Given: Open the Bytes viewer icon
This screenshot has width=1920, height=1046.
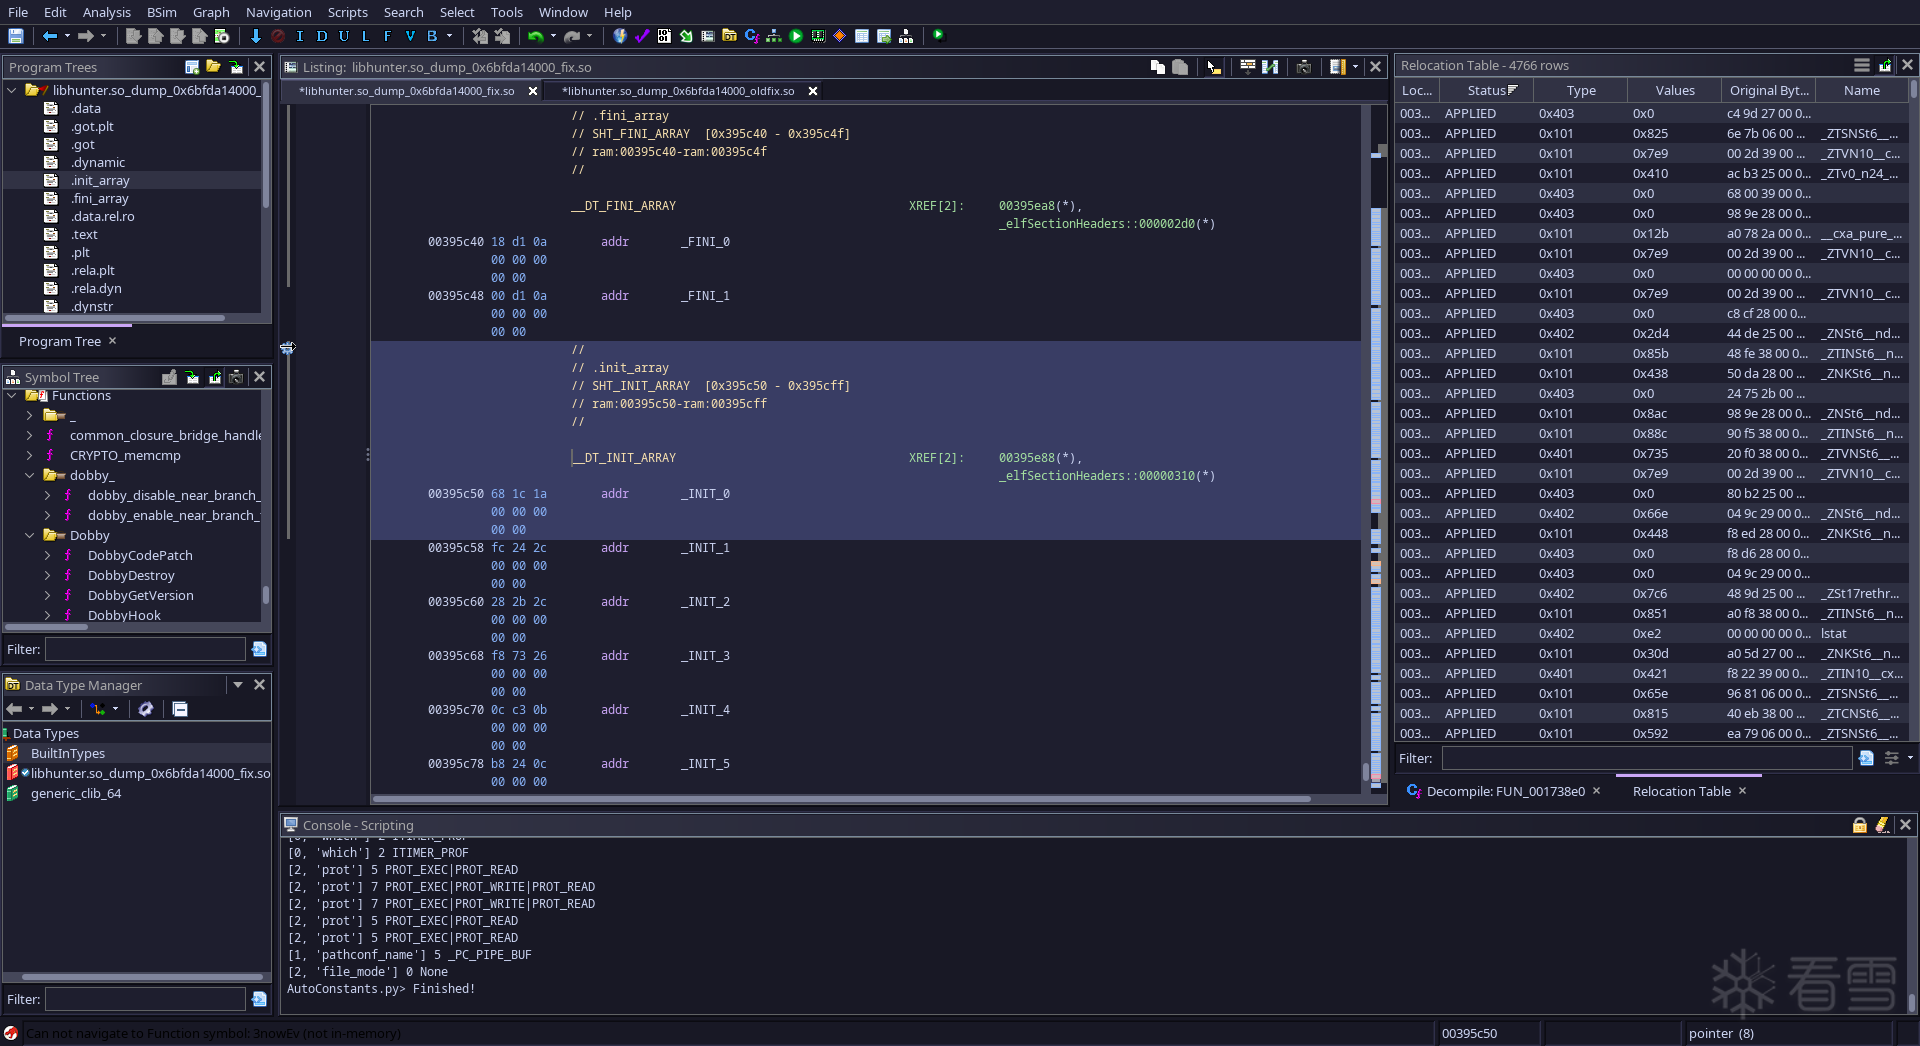Looking at the screenshot, I should coord(664,36).
